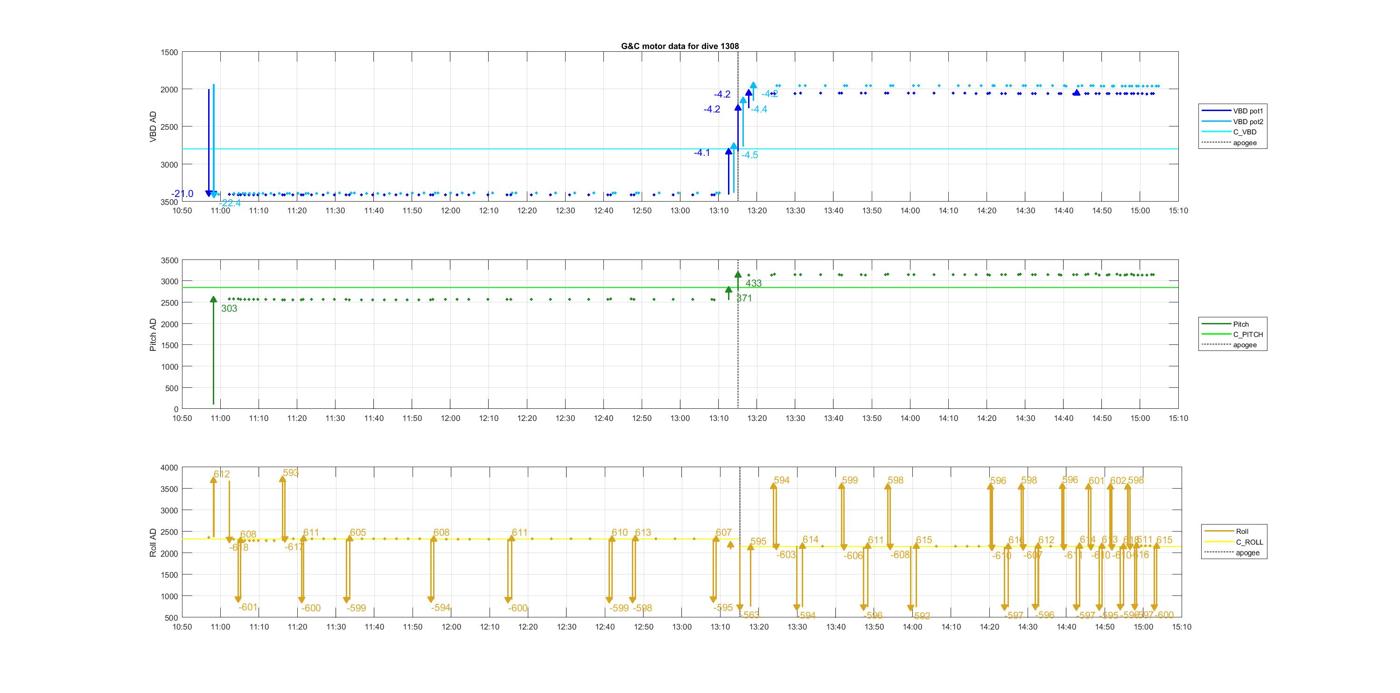The height and width of the screenshot is (693, 1400).
Task: Click the '12:00' x-tick under the VBD plot
Action: (450, 211)
